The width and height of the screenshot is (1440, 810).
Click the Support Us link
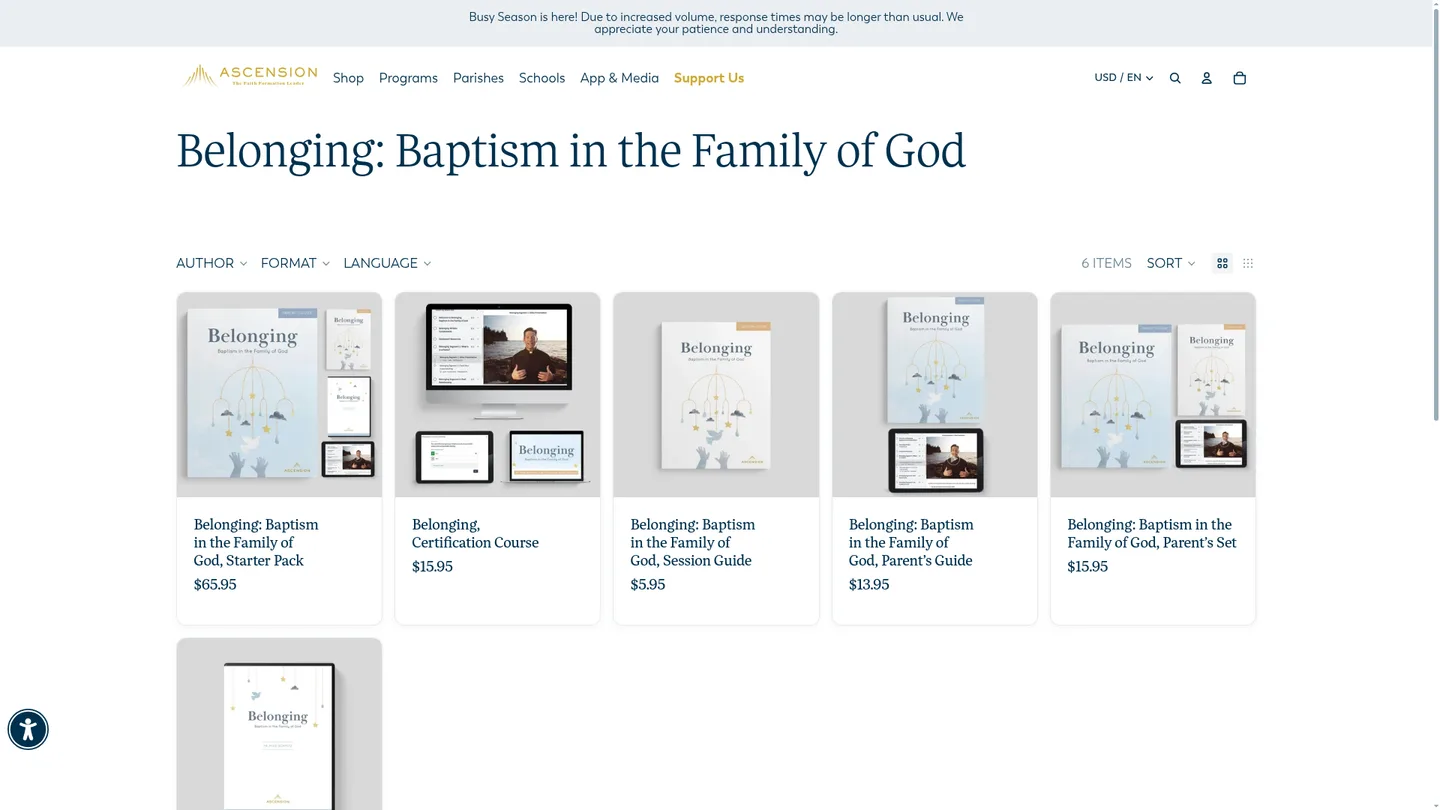pos(709,78)
